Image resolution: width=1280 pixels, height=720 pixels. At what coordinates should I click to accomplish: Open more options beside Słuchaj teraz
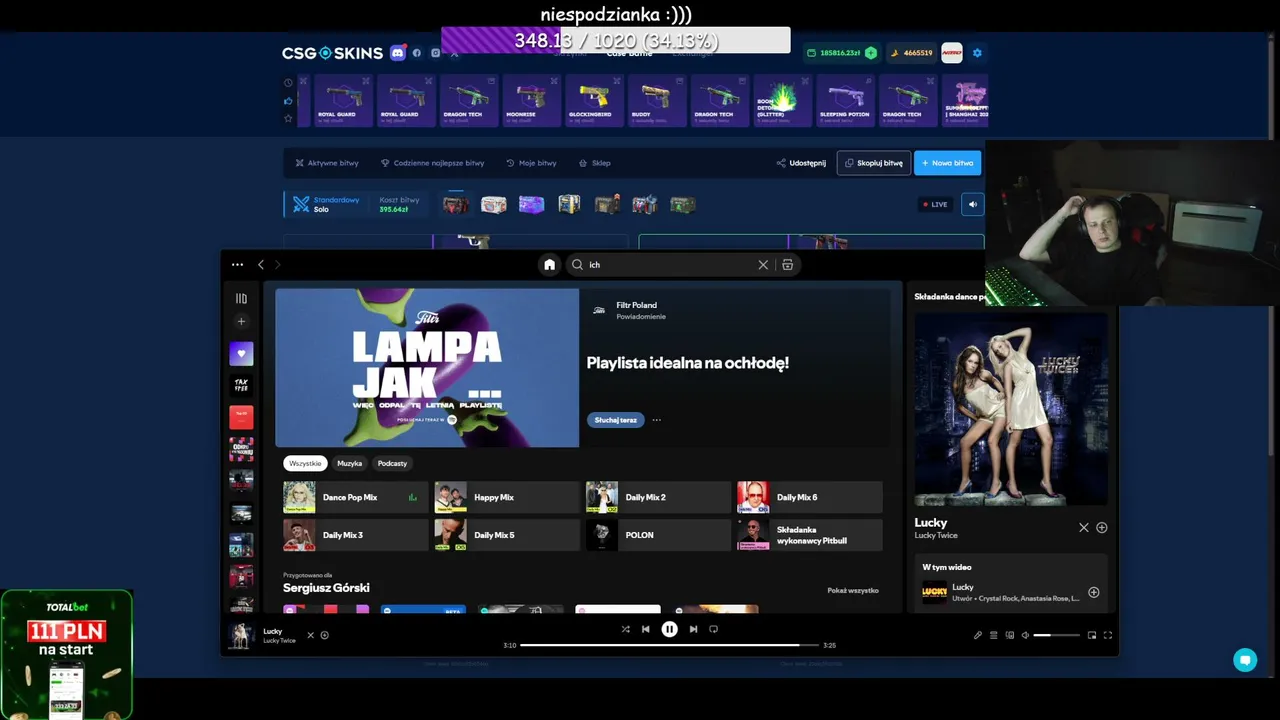click(x=657, y=420)
